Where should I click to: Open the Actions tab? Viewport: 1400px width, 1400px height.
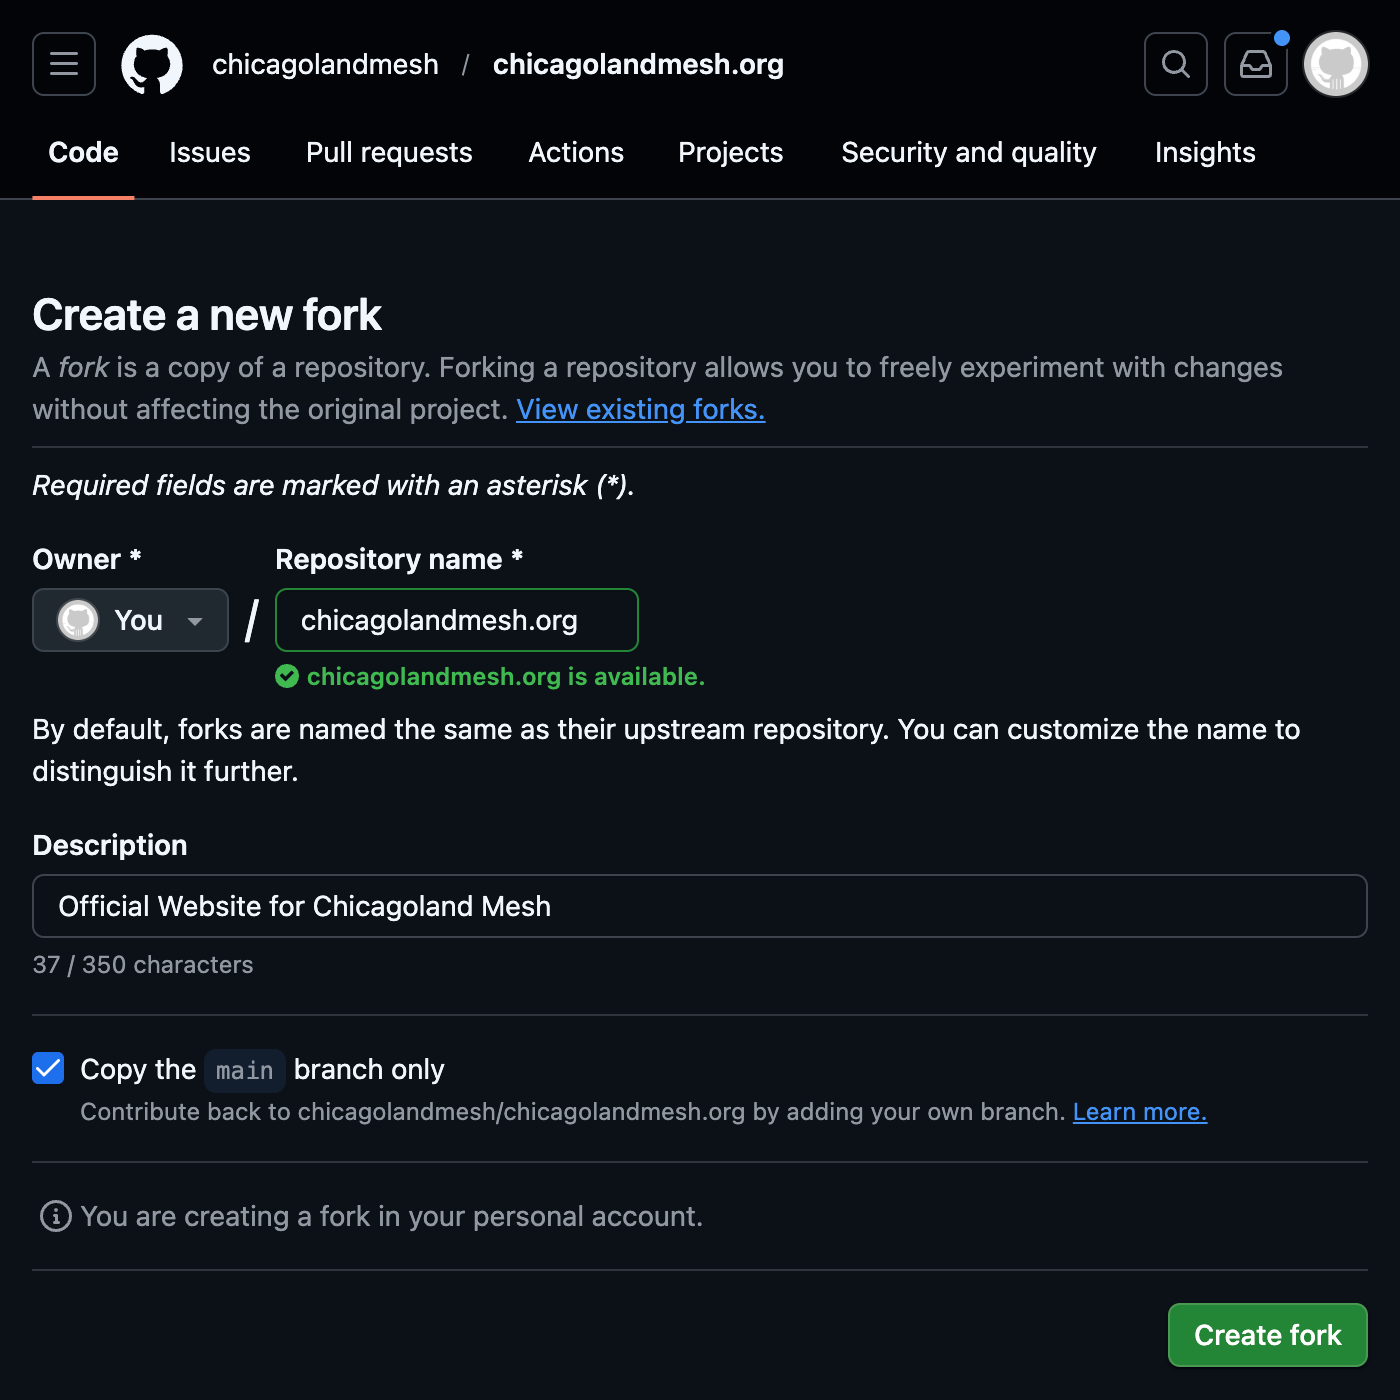pos(575,152)
